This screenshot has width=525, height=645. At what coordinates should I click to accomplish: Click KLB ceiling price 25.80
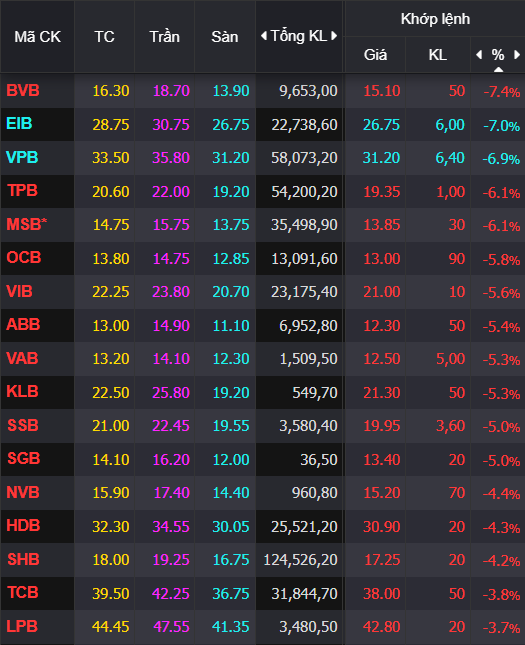tap(171, 393)
